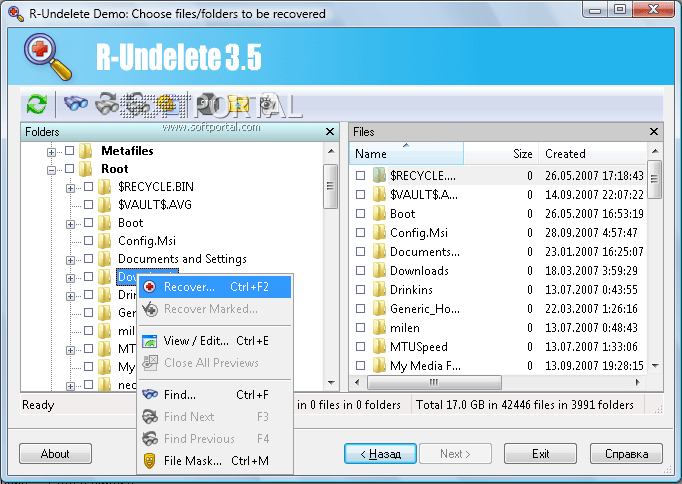Sort files by the Created column header

[592, 154]
